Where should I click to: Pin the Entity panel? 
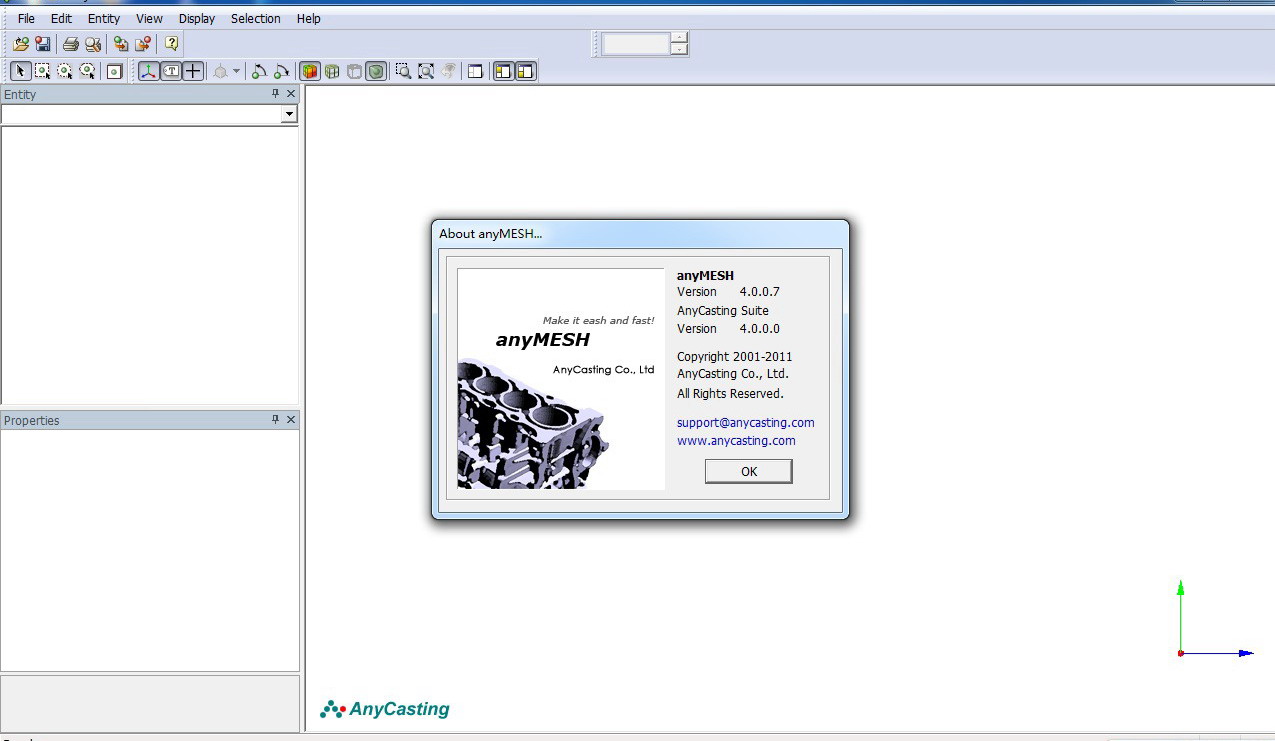[x=276, y=94]
